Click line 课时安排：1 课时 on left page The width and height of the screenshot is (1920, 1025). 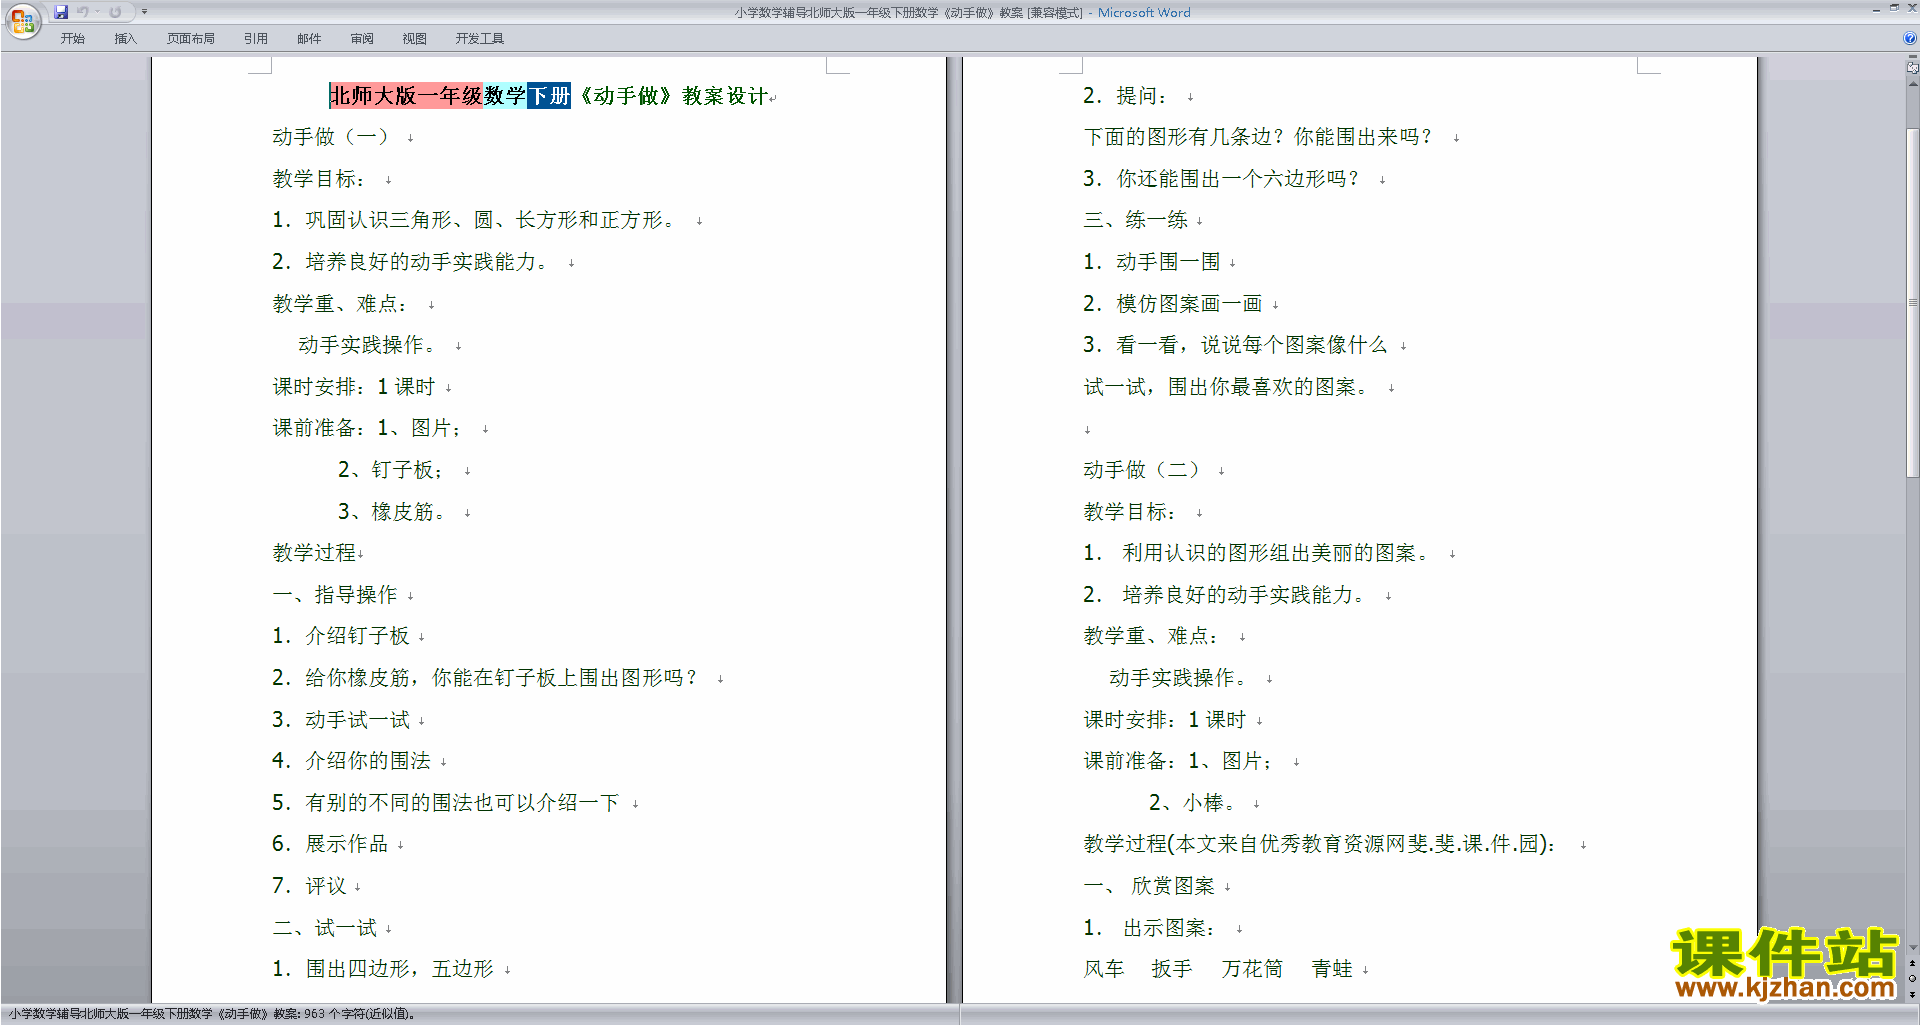(x=354, y=387)
